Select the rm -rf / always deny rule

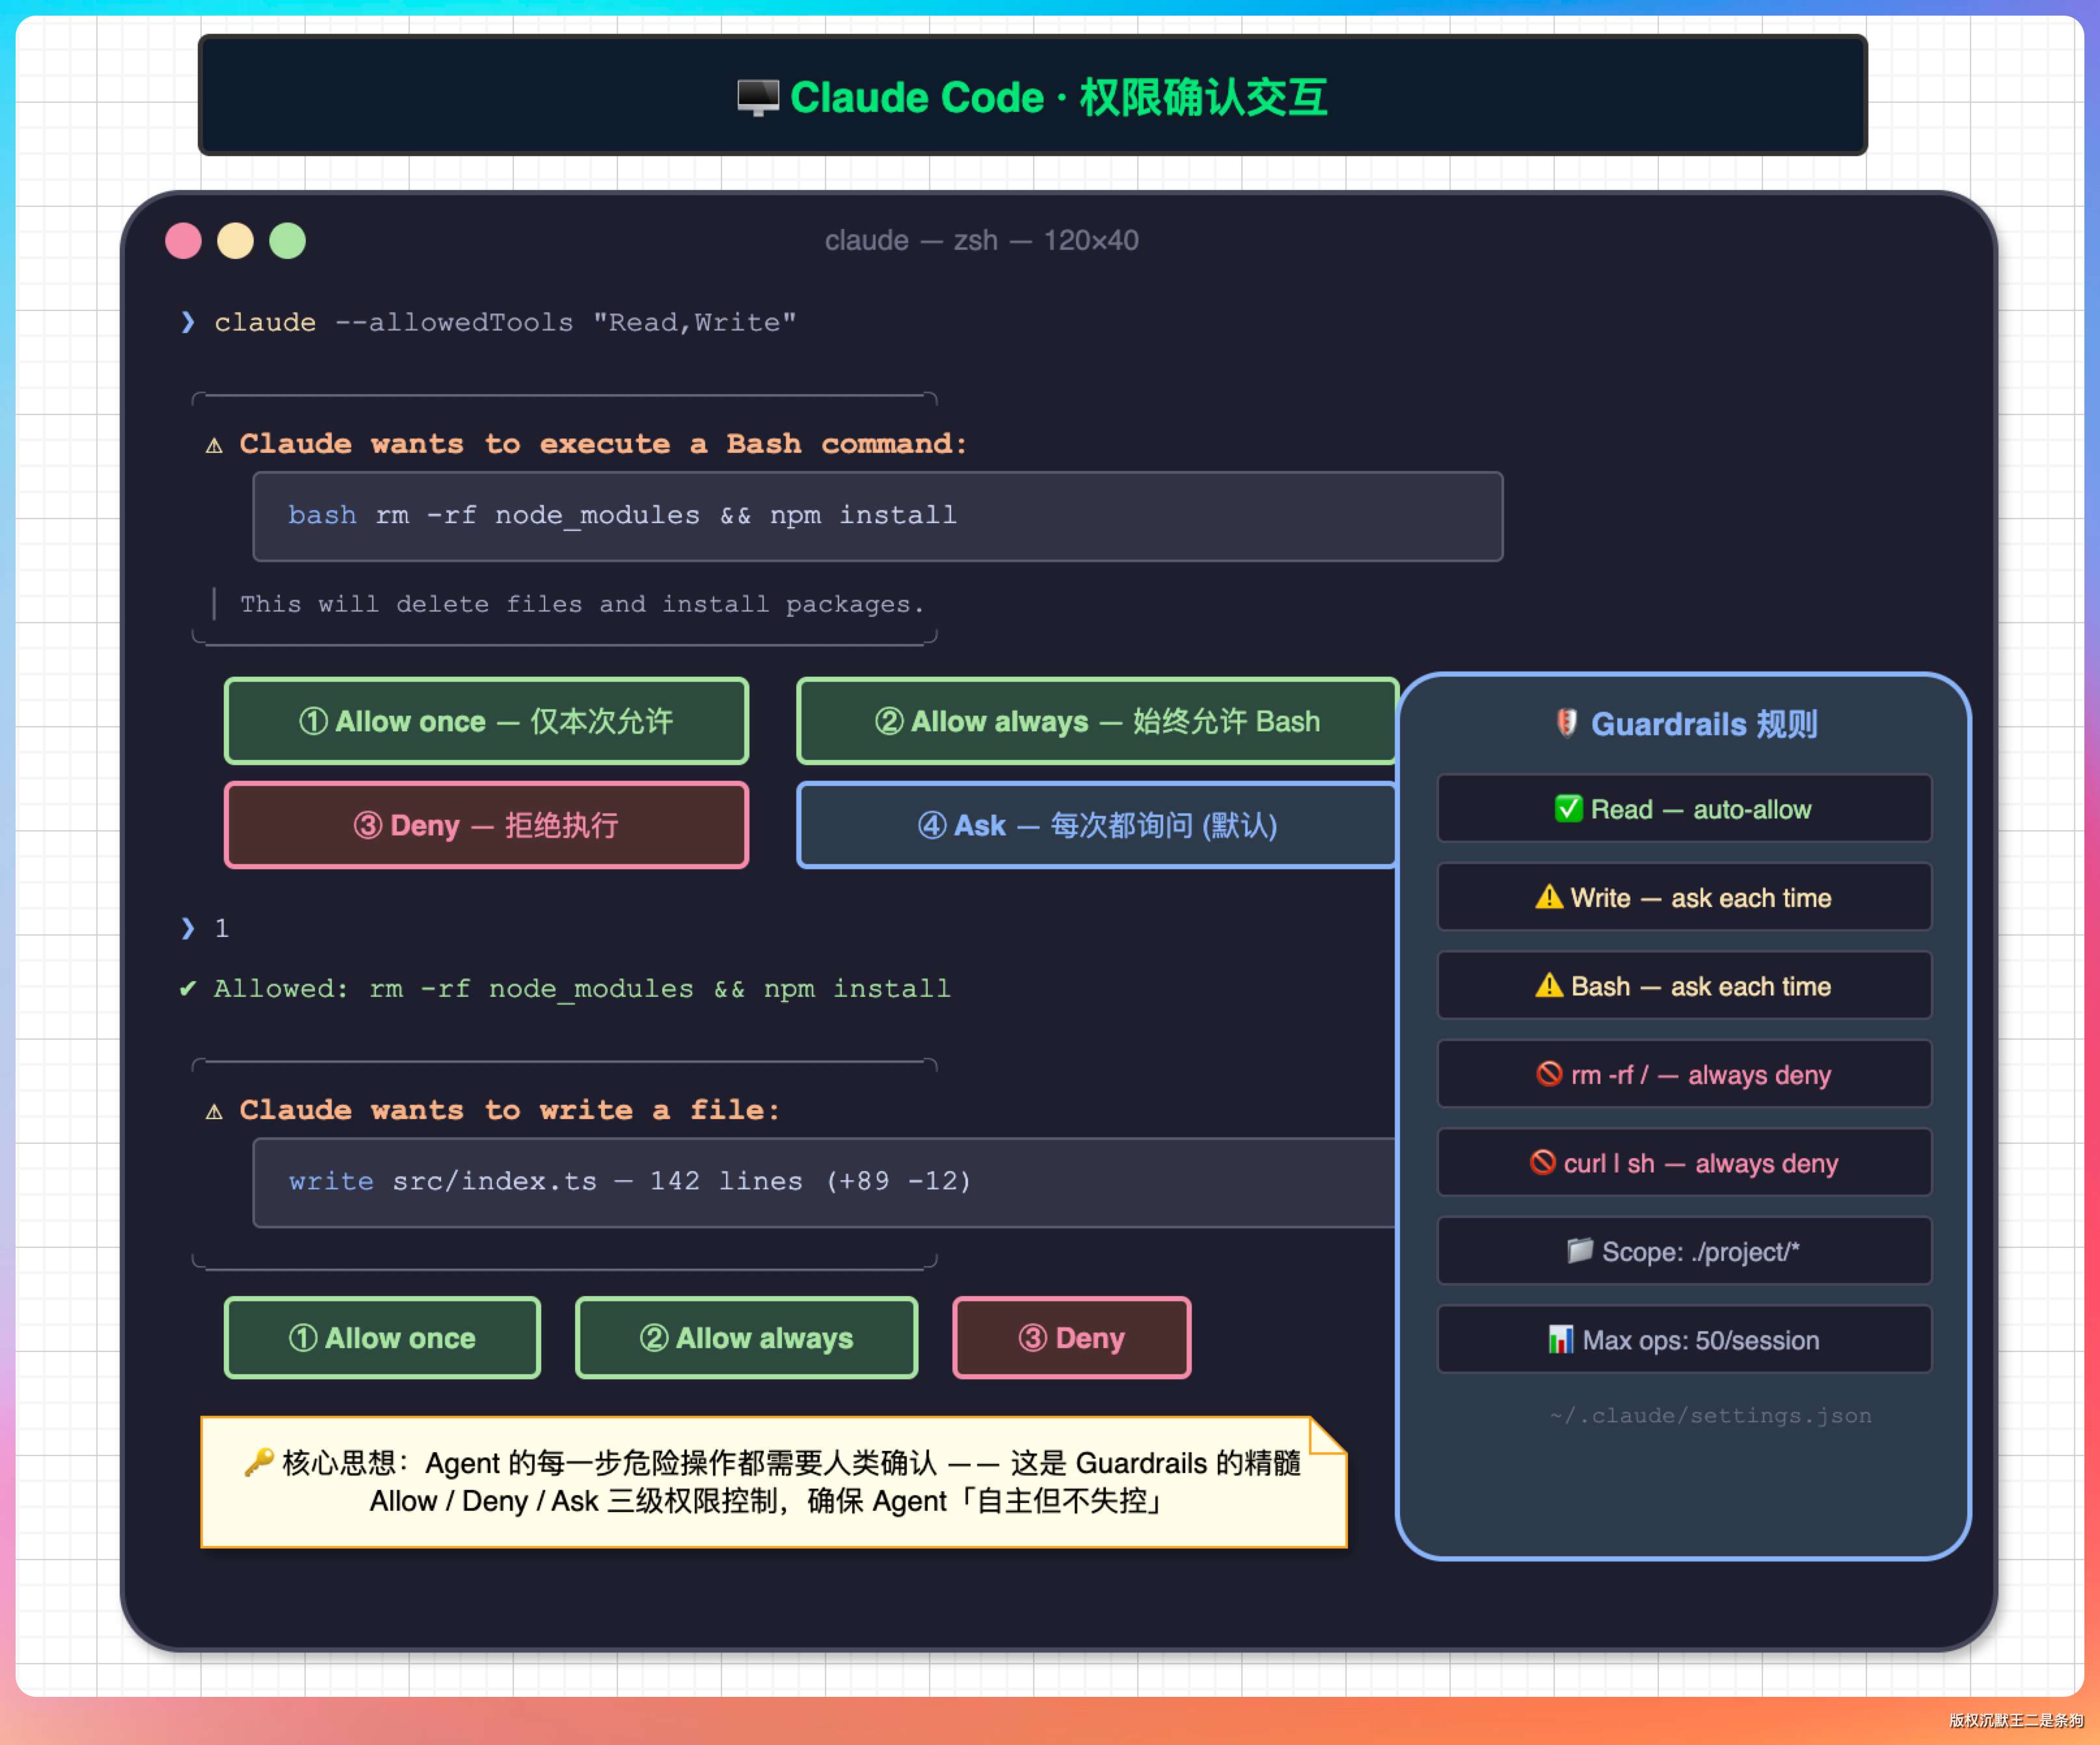[x=1684, y=1075]
